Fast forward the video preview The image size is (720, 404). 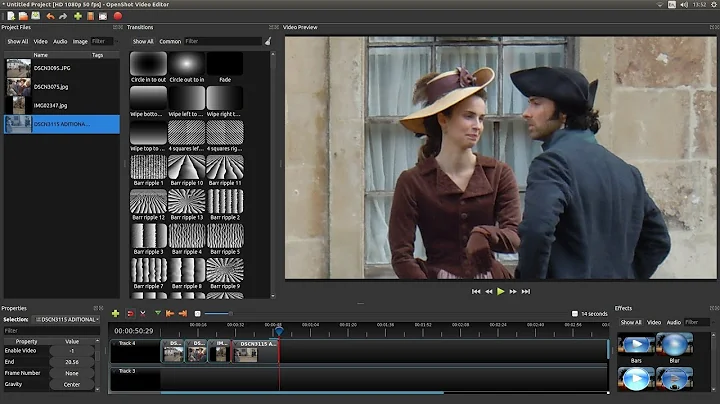pos(513,292)
